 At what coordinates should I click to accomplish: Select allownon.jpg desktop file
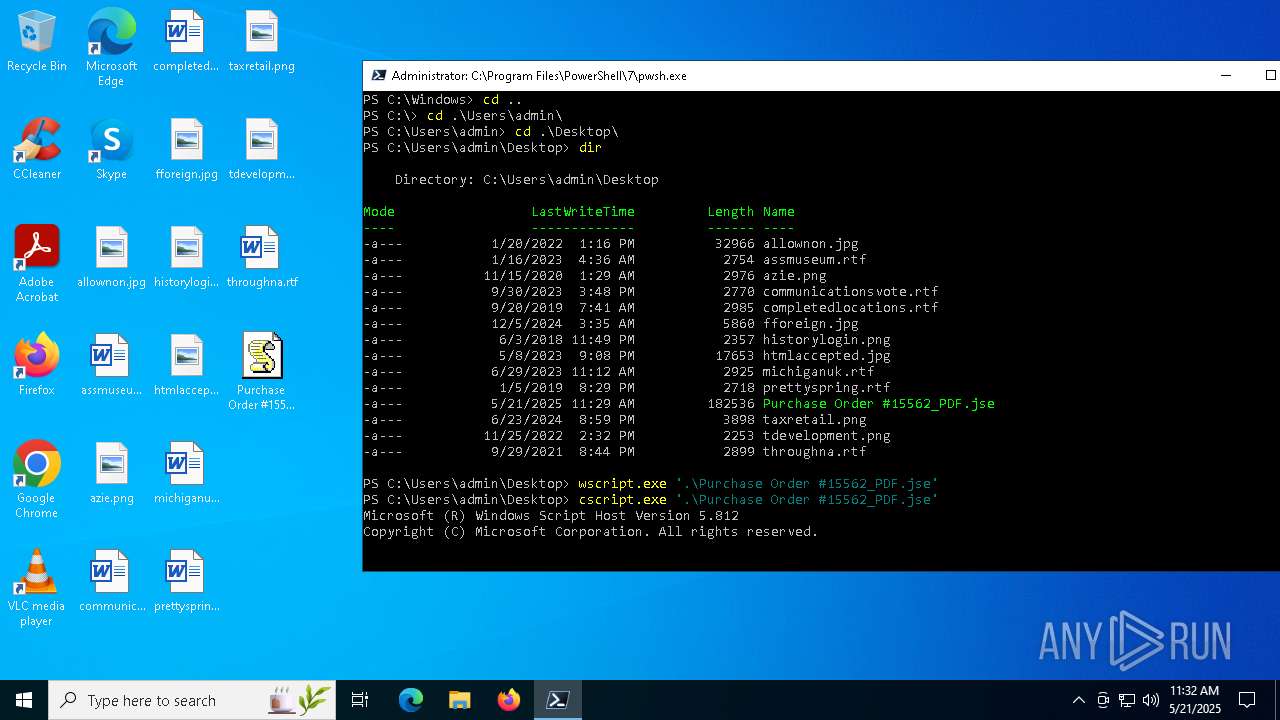111,258
